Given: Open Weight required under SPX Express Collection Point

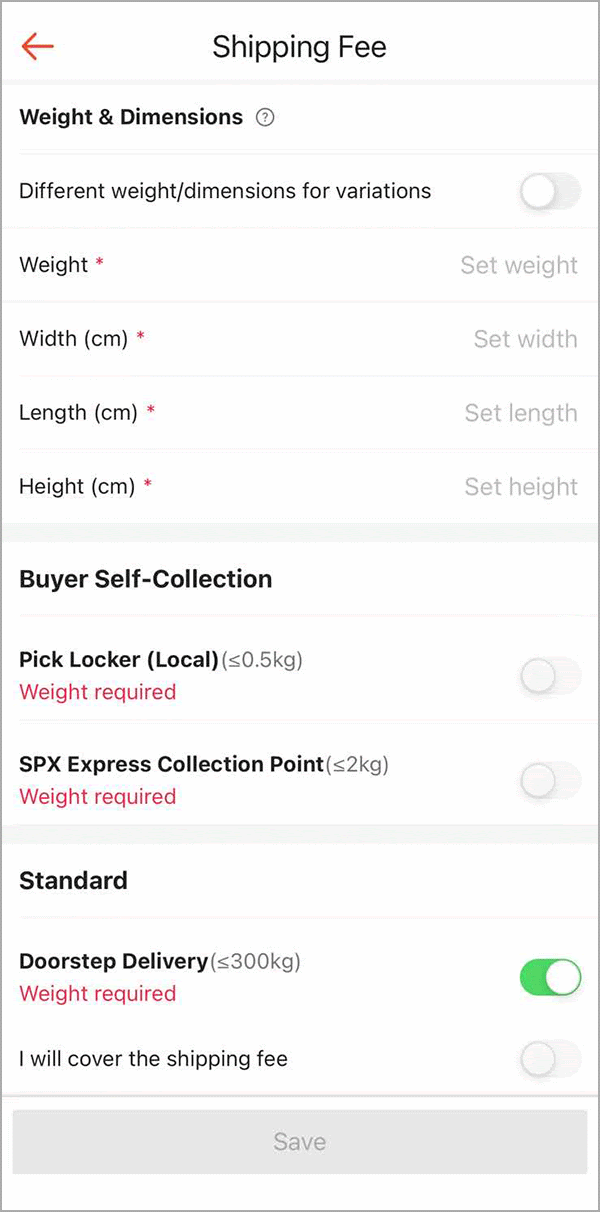Looking at the screenshot, I should 97,797.
